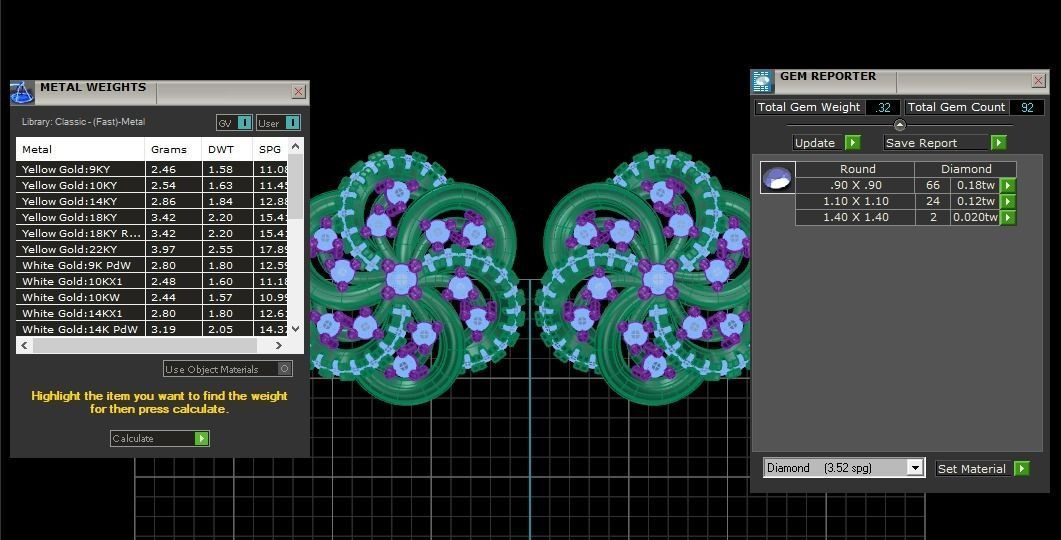Click the Grams column header

pos(173,150)
